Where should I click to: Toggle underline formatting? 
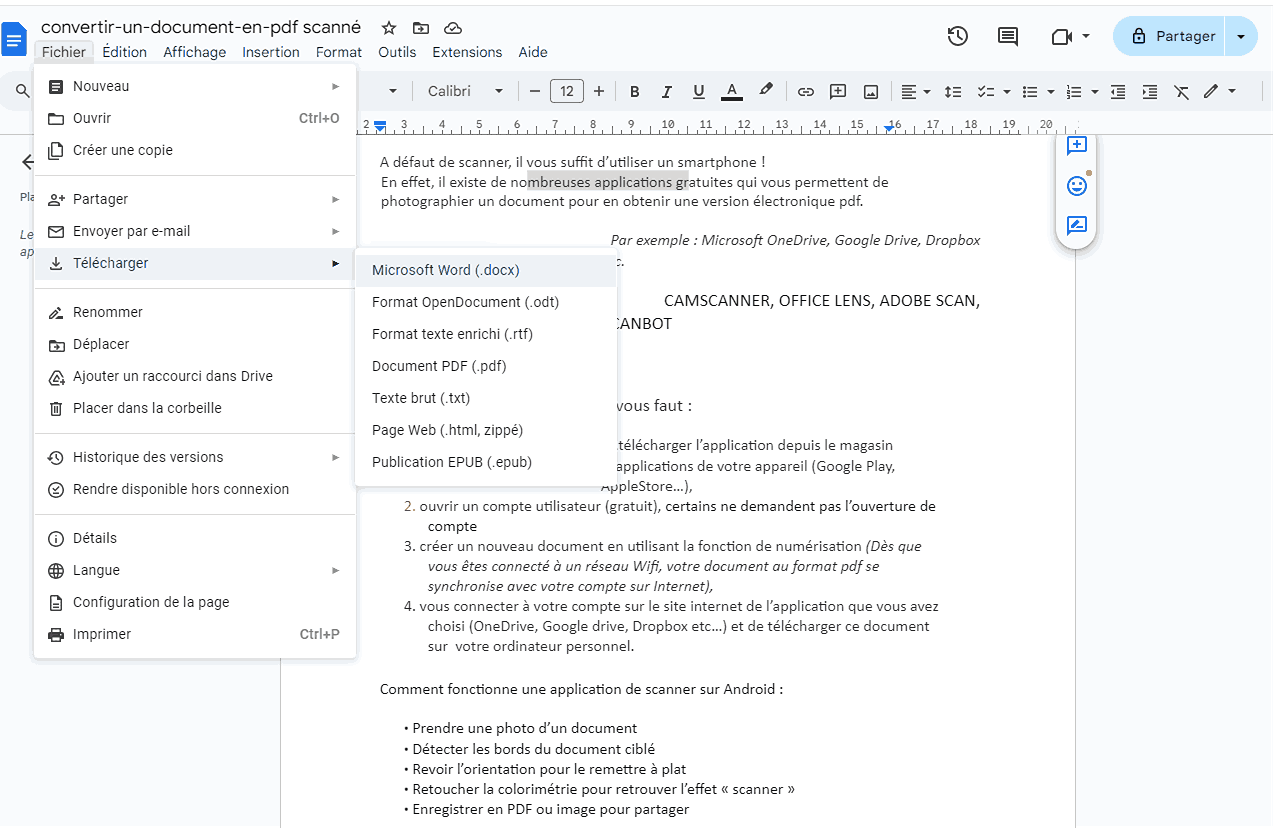699,91
